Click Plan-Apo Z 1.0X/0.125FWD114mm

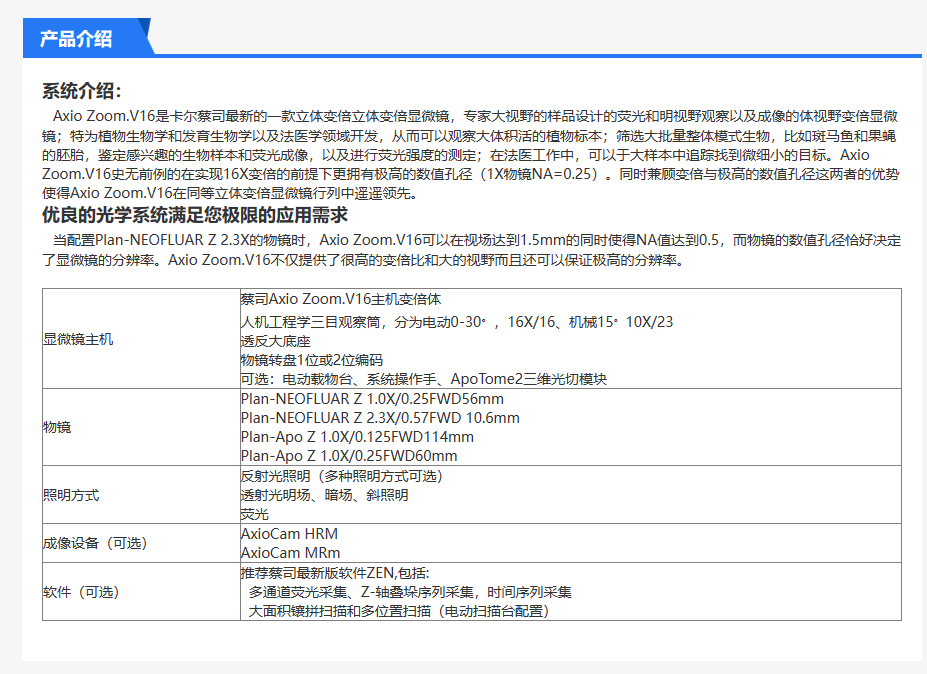click(x=357, y=437)
